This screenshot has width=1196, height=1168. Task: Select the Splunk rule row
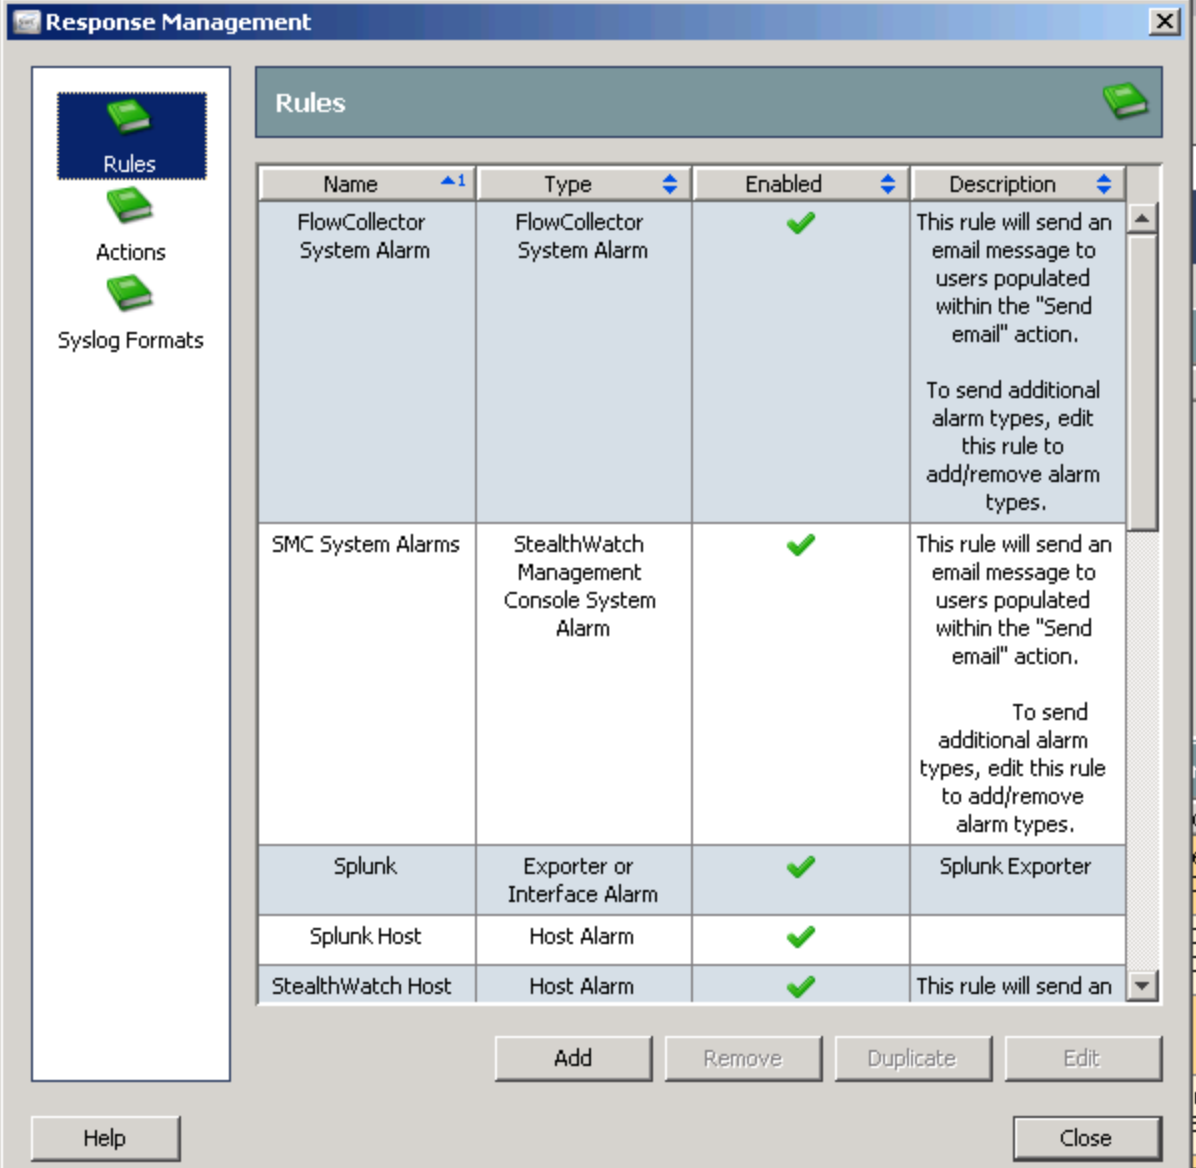tap(365, 867)
